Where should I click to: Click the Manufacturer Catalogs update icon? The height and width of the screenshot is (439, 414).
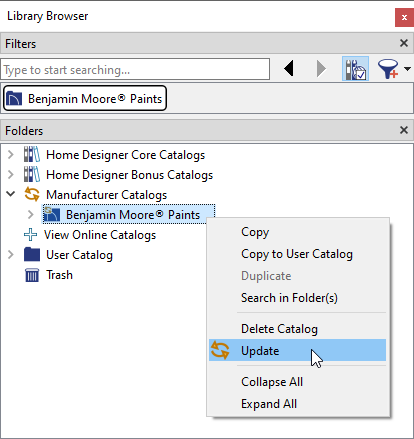(32, 194)
